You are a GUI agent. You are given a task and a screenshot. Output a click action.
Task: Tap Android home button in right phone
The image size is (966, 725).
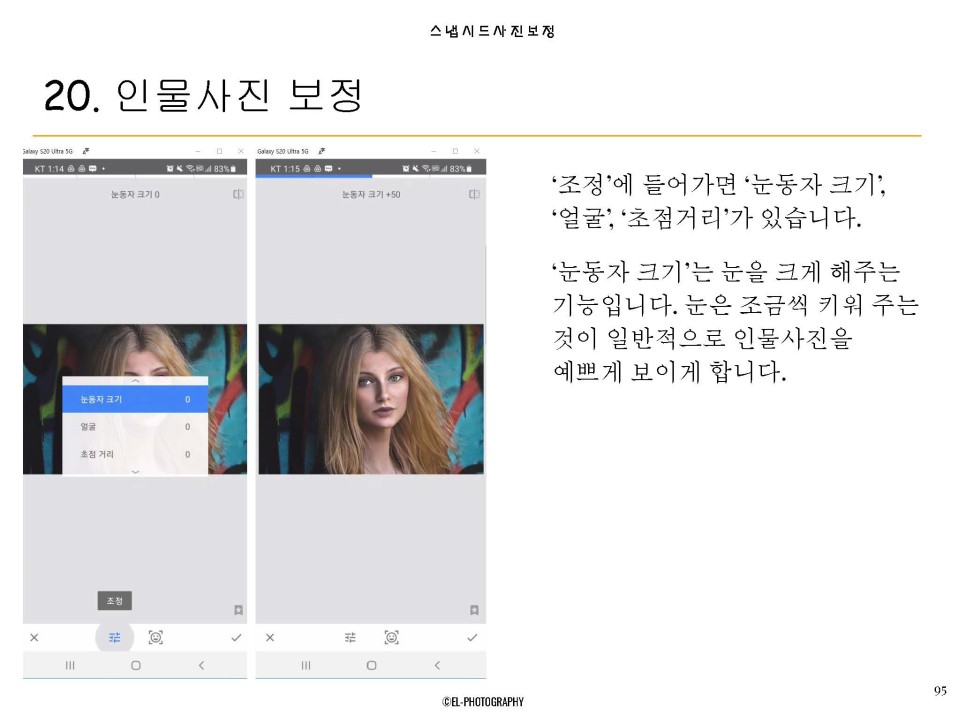(371, 665)
